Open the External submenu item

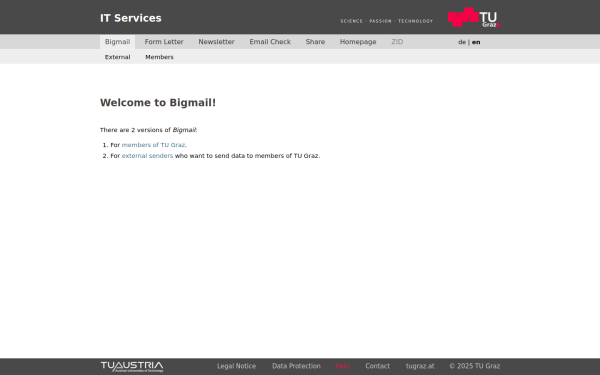point(117,57)
